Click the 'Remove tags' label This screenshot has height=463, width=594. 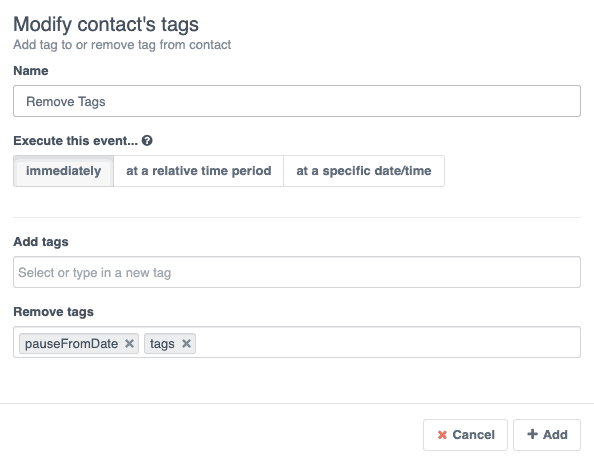53,312
